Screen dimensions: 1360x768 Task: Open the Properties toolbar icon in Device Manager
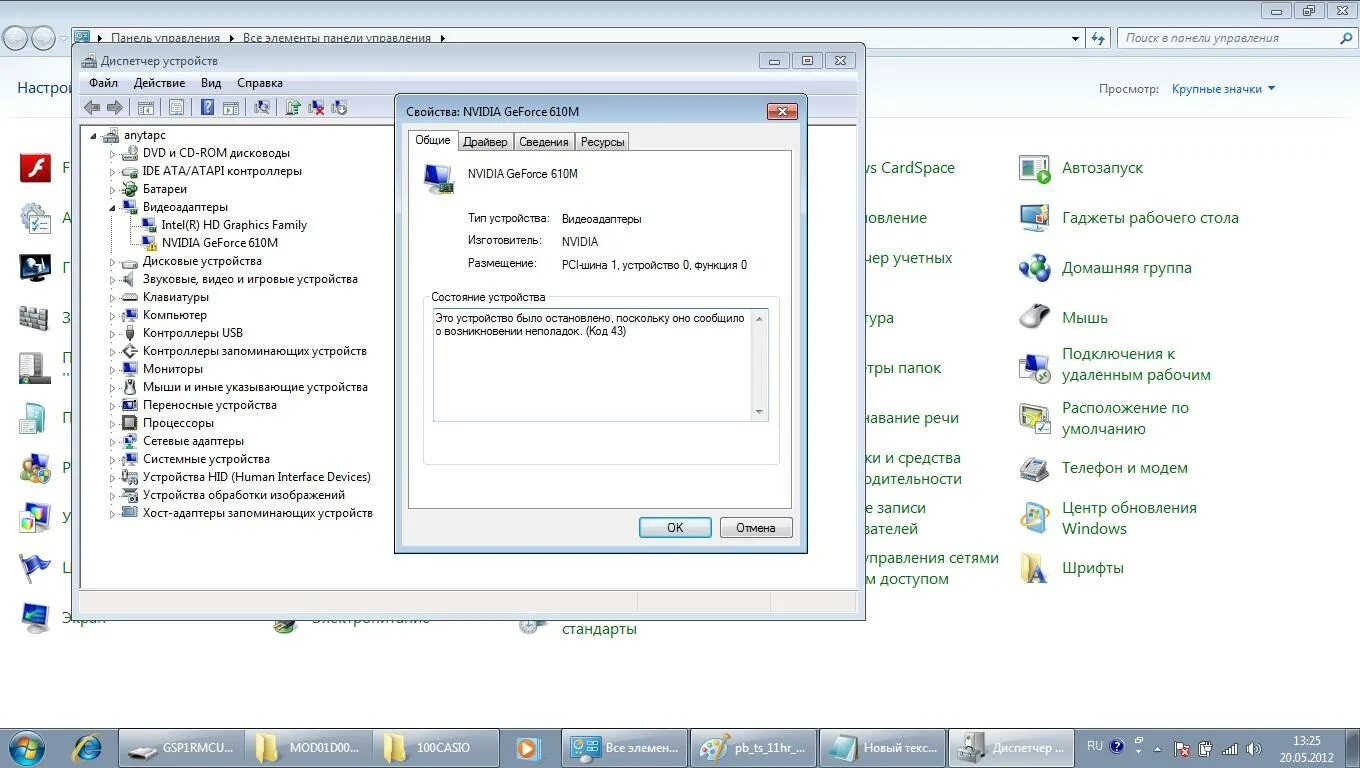[176, 107]
